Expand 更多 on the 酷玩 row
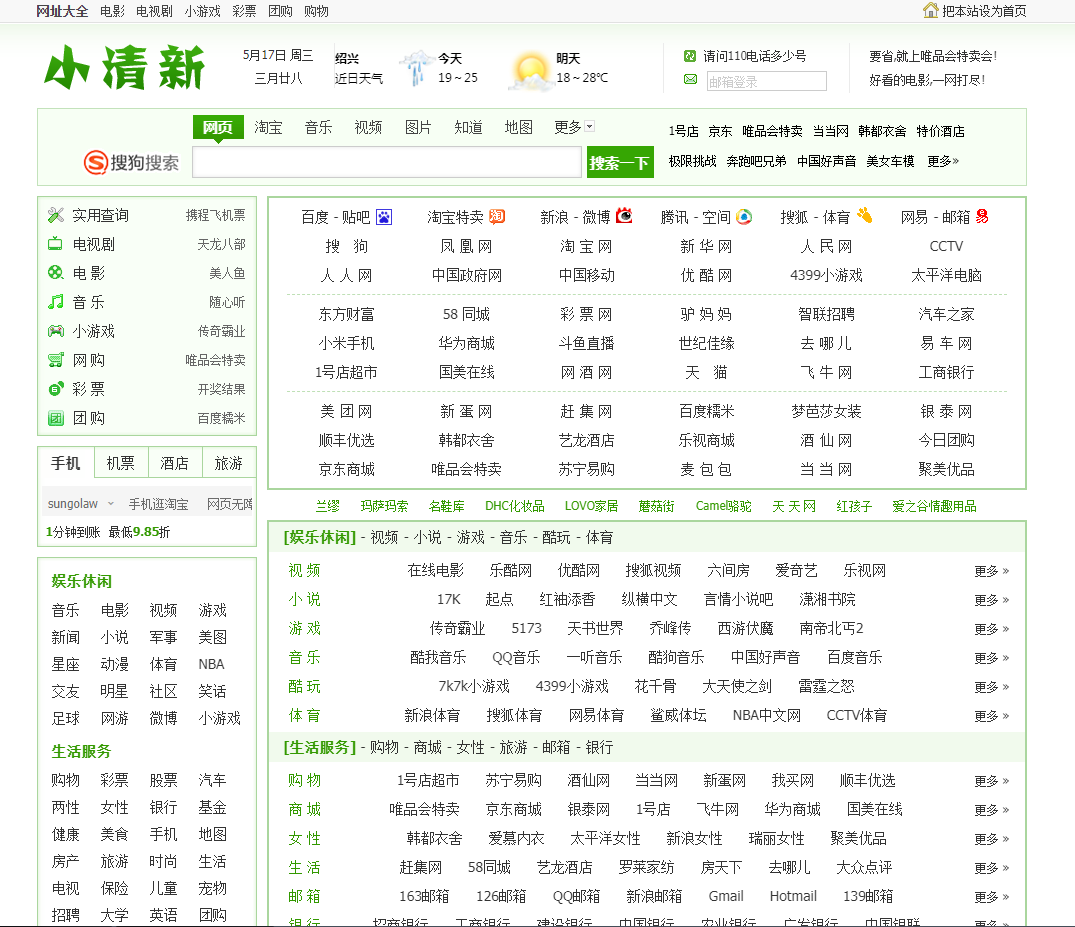Image resolution: width=1075 pixels, height=927 pixels. (991, 687)
